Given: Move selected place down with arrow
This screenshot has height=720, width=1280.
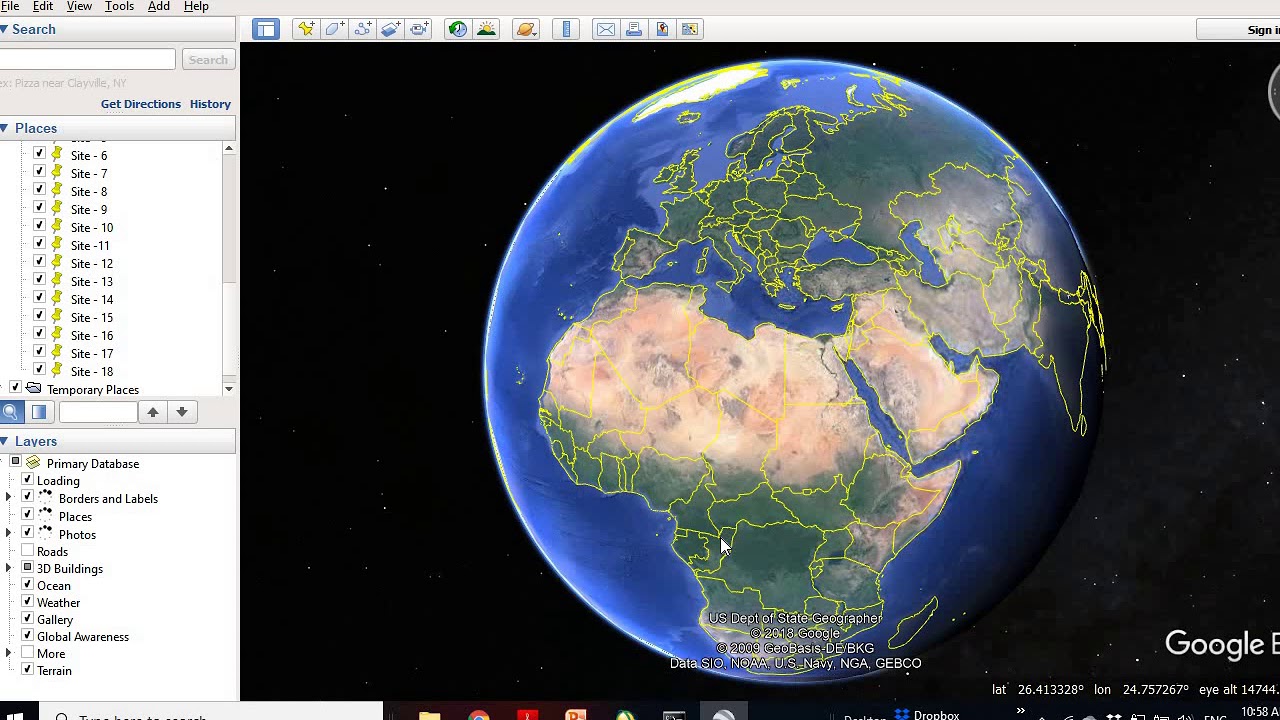Looking at the screenshot, I should [x=182, y=412].
